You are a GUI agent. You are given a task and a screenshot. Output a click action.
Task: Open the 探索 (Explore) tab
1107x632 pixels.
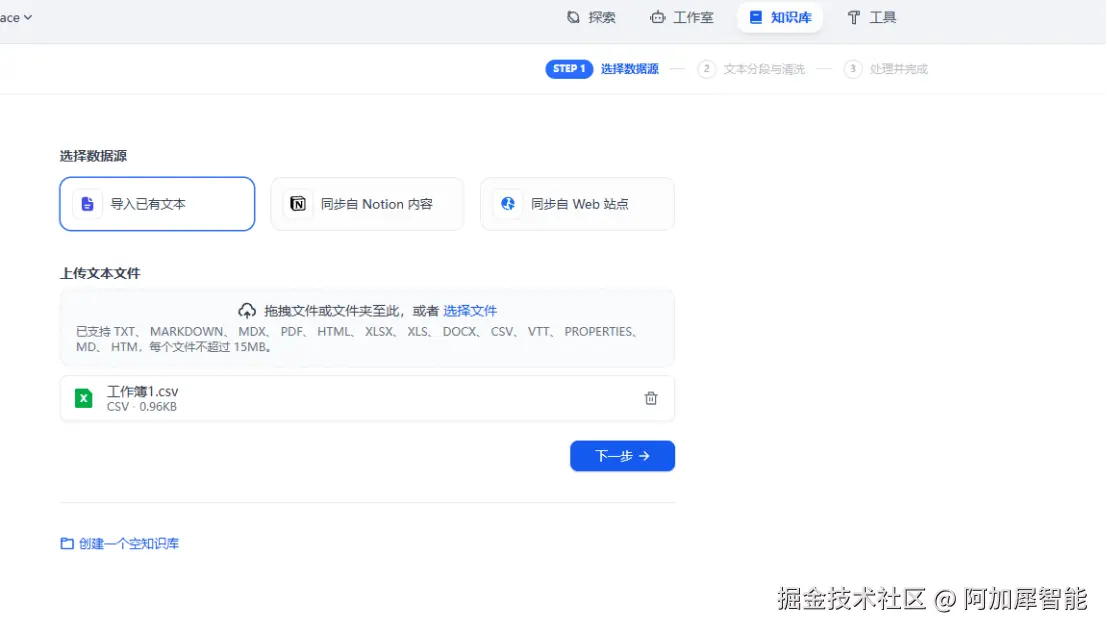[591, 18]
